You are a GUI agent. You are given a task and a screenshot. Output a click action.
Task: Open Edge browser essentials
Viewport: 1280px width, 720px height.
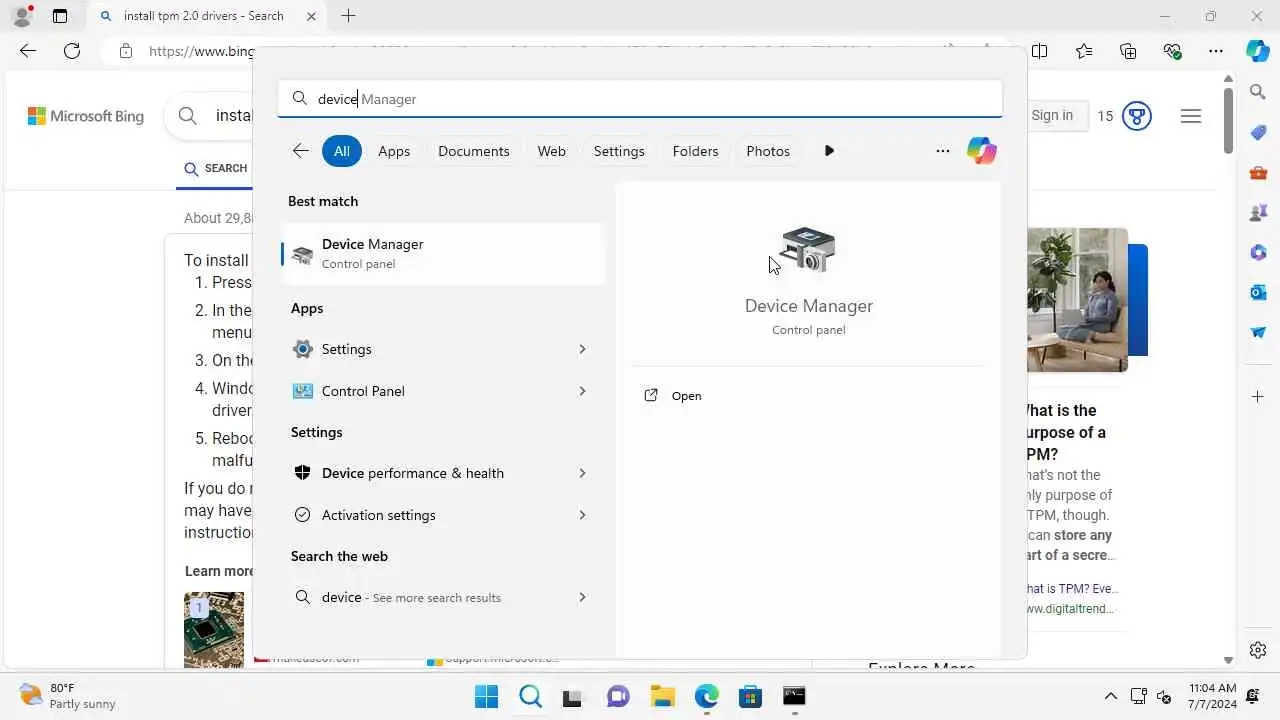tap(1172, 51)
